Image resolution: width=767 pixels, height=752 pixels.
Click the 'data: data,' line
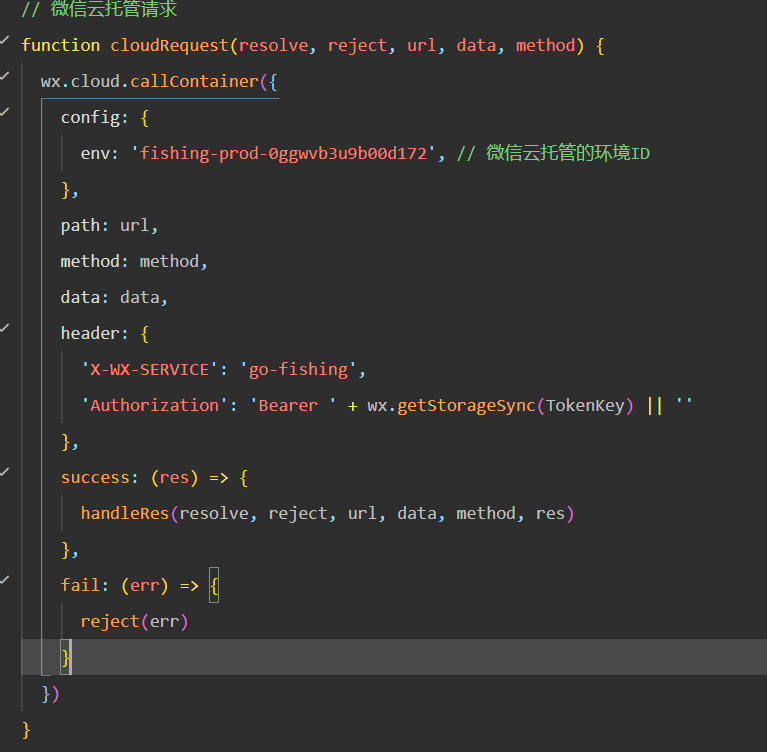(114, 297)
